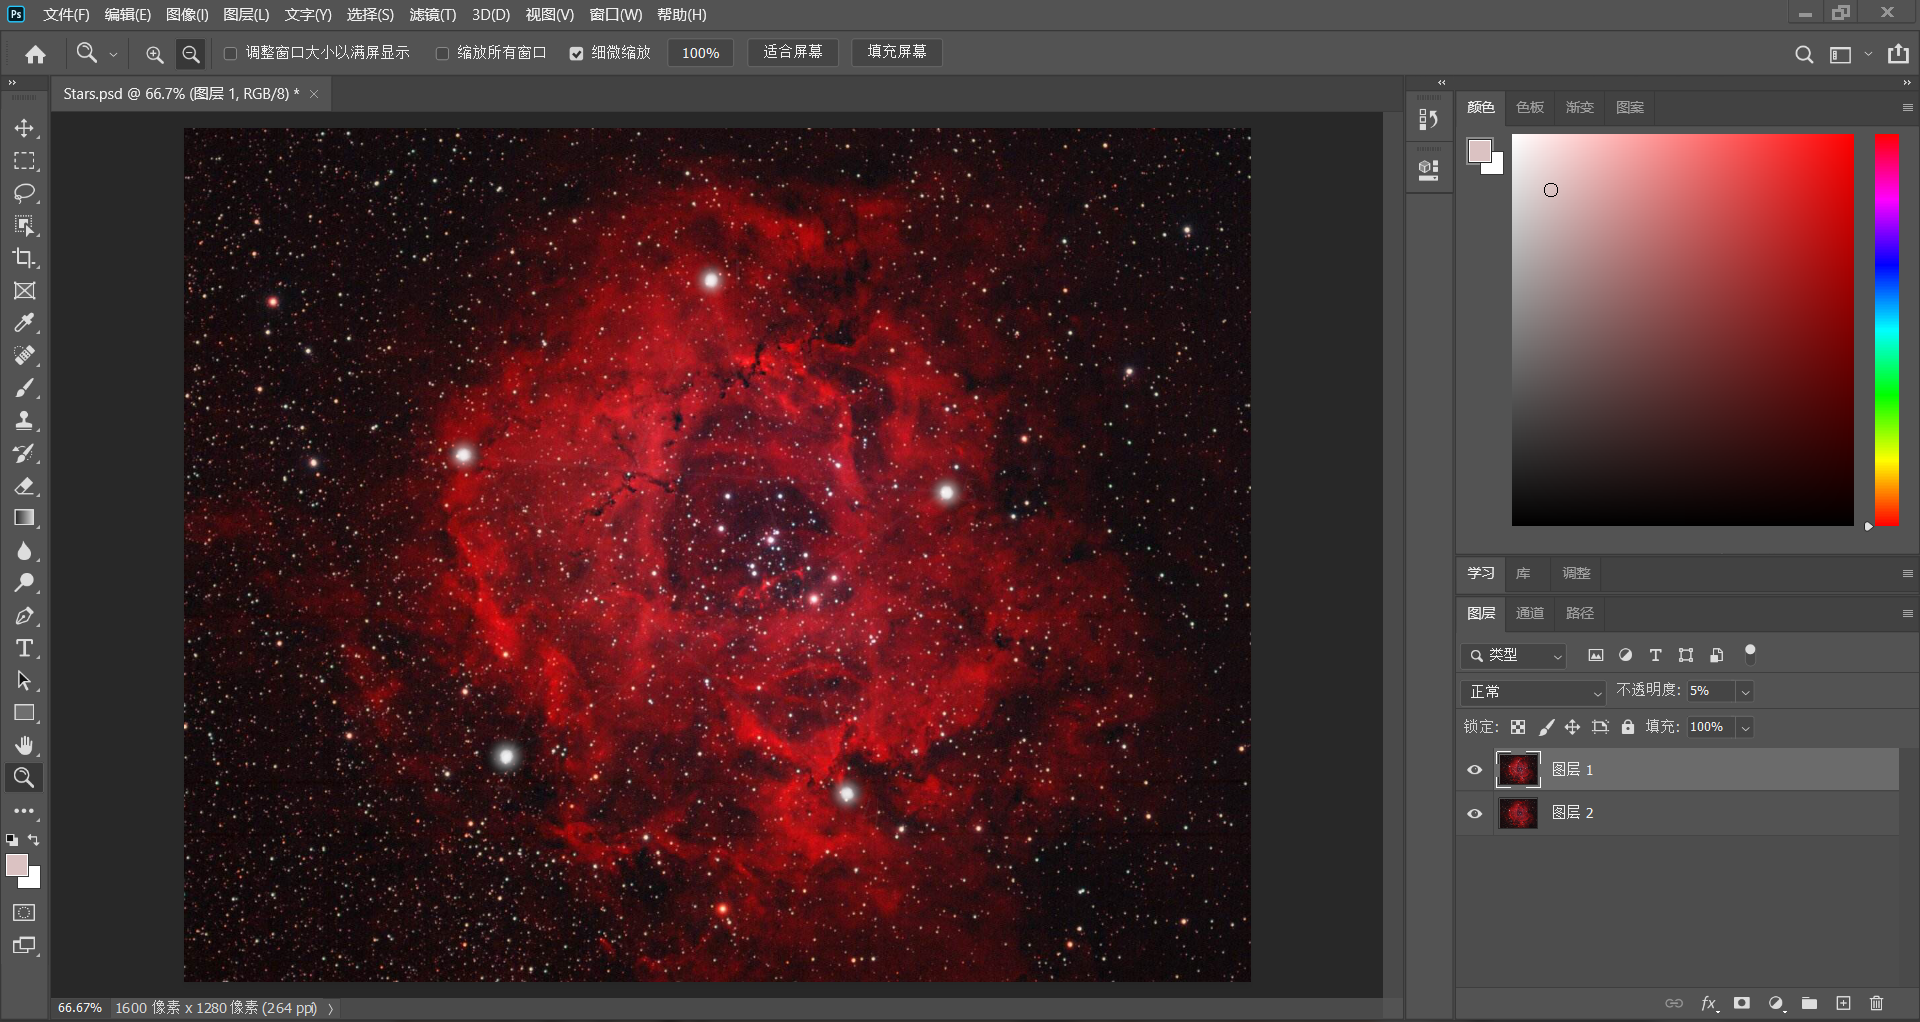Select the Rectangular Marquee tool
Viewport: 1920px width, 1022px height.
pyautogui.click(x=24, y=161)
